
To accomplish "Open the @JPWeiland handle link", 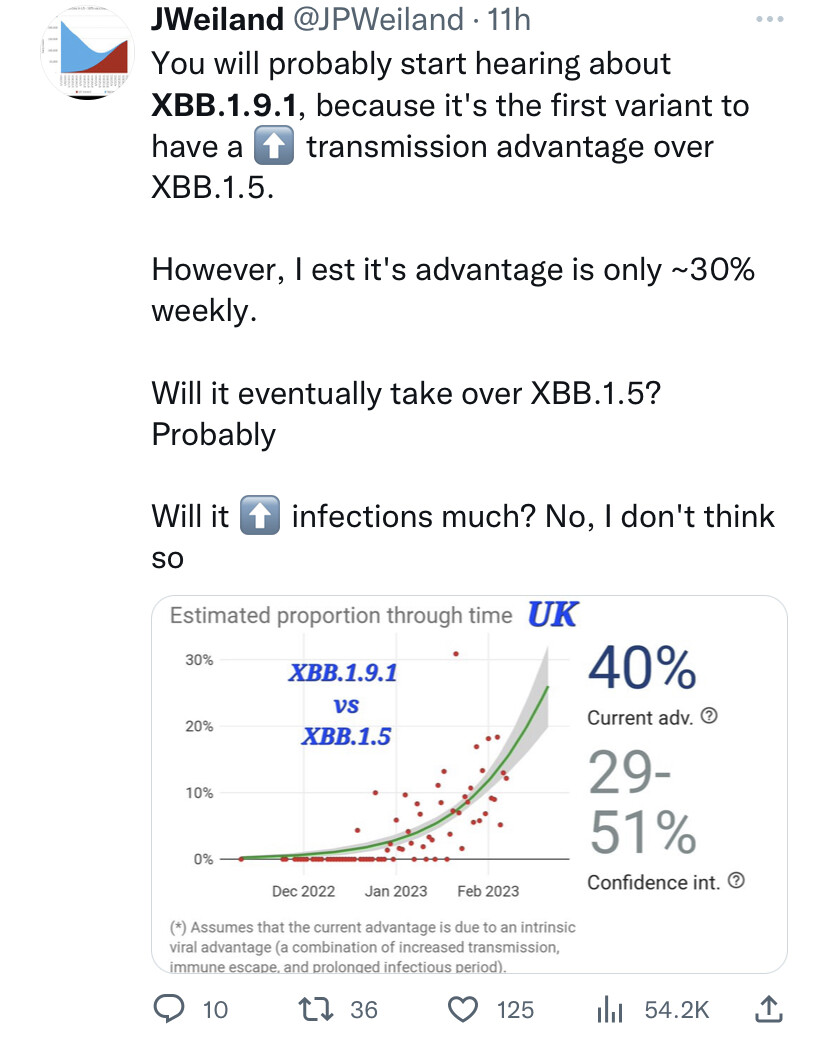I will pos(378,19).
